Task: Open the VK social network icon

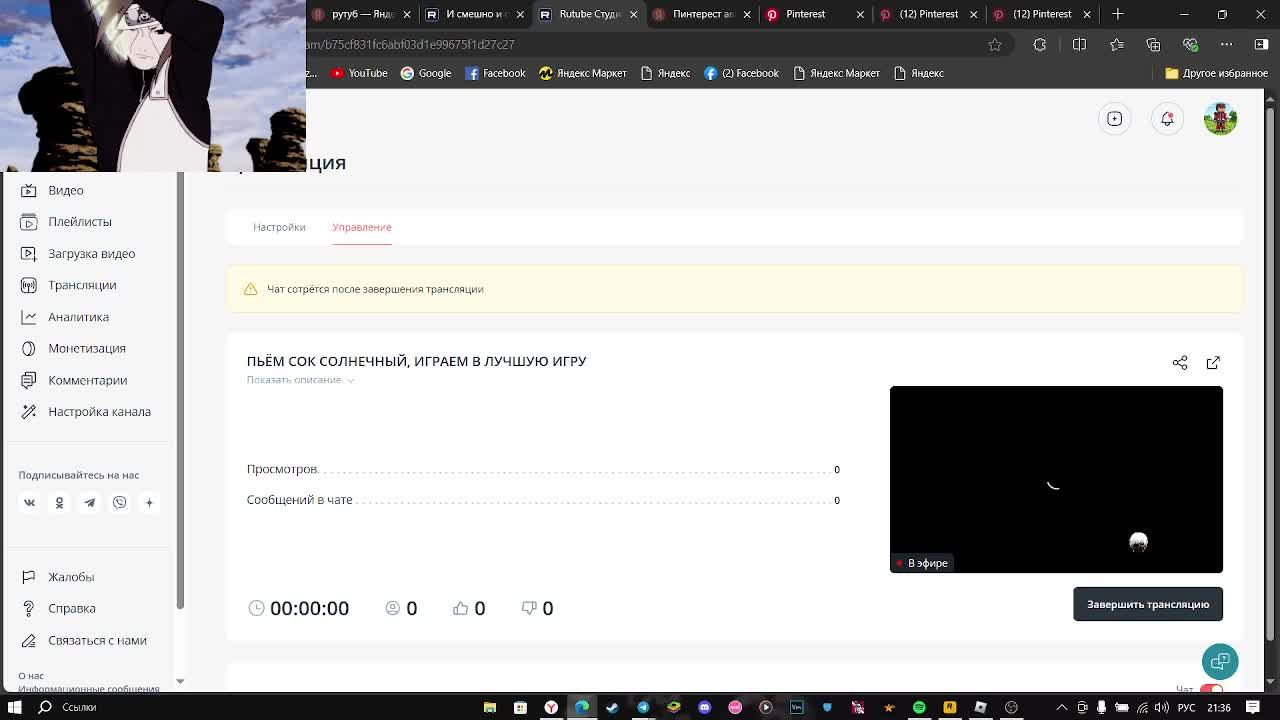Action: tap(29, 503)
